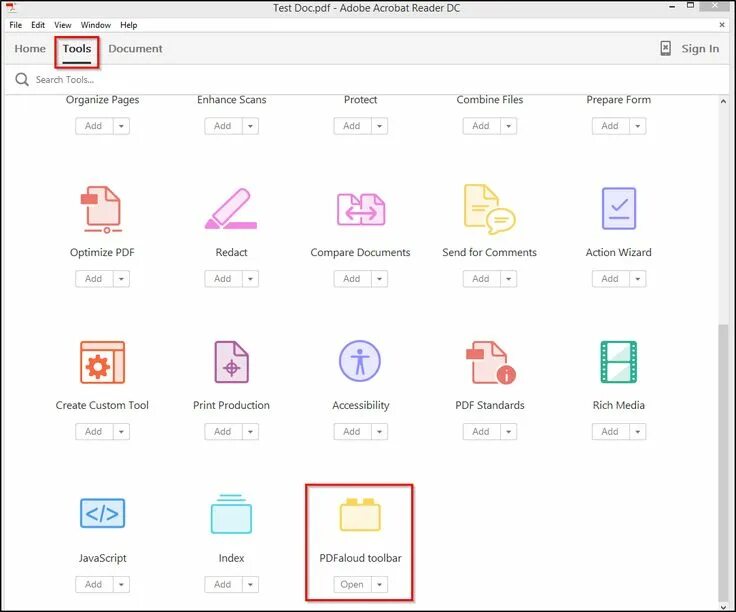Expand the Organize Pages Add dropdown arrow

click(x=121, y=126)
